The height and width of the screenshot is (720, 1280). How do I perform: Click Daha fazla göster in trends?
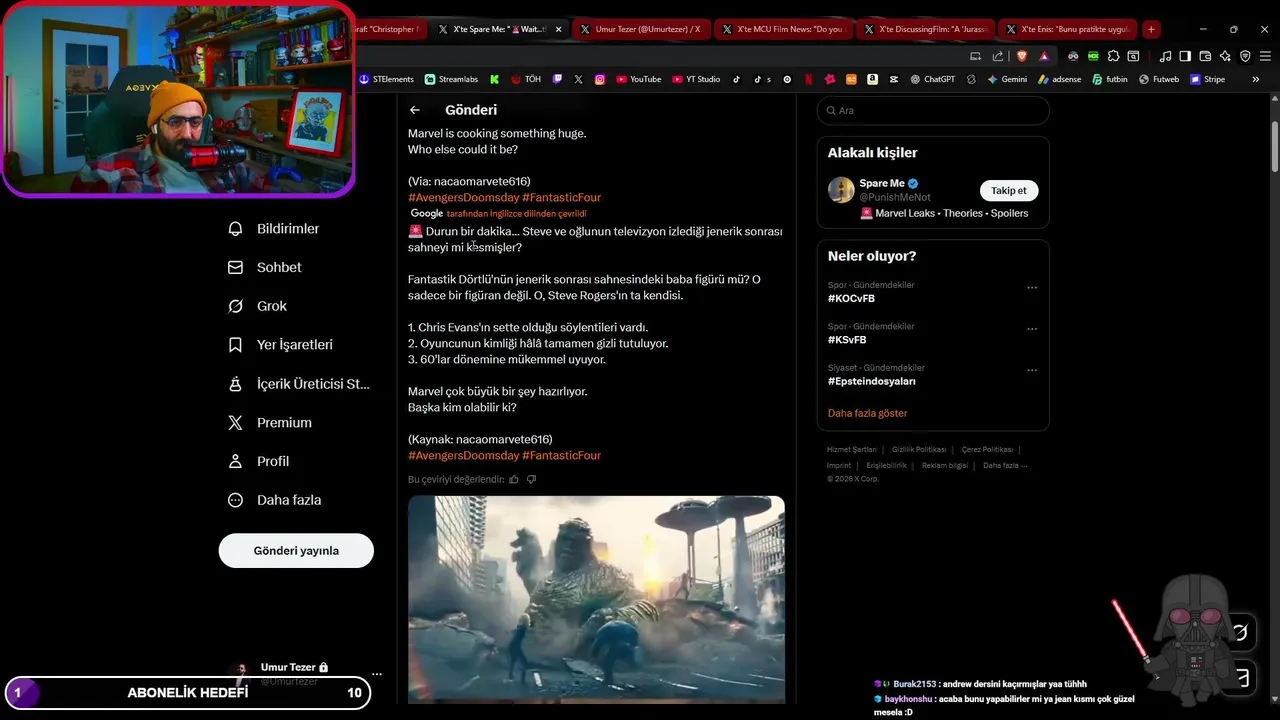coord(867,413)
